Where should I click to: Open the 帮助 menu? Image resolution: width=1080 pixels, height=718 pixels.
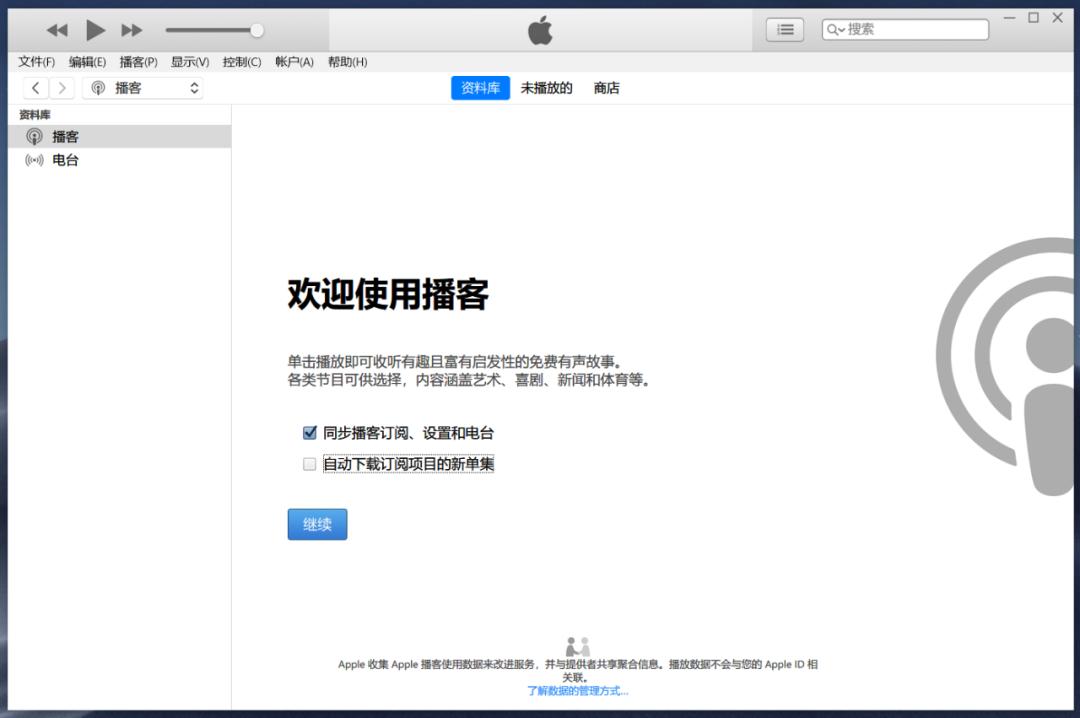(347, 61)
